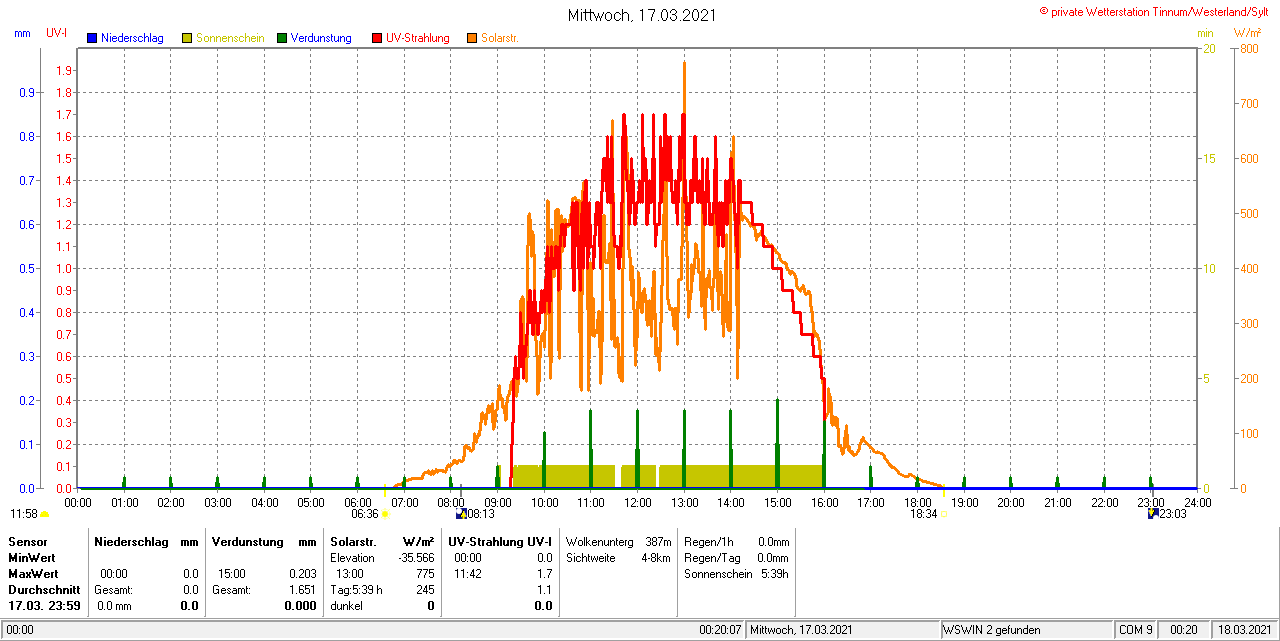This screenshot has height=641, width=1280.
Task: Click the 800 value on the solar axis
Action: (1249, 48)
